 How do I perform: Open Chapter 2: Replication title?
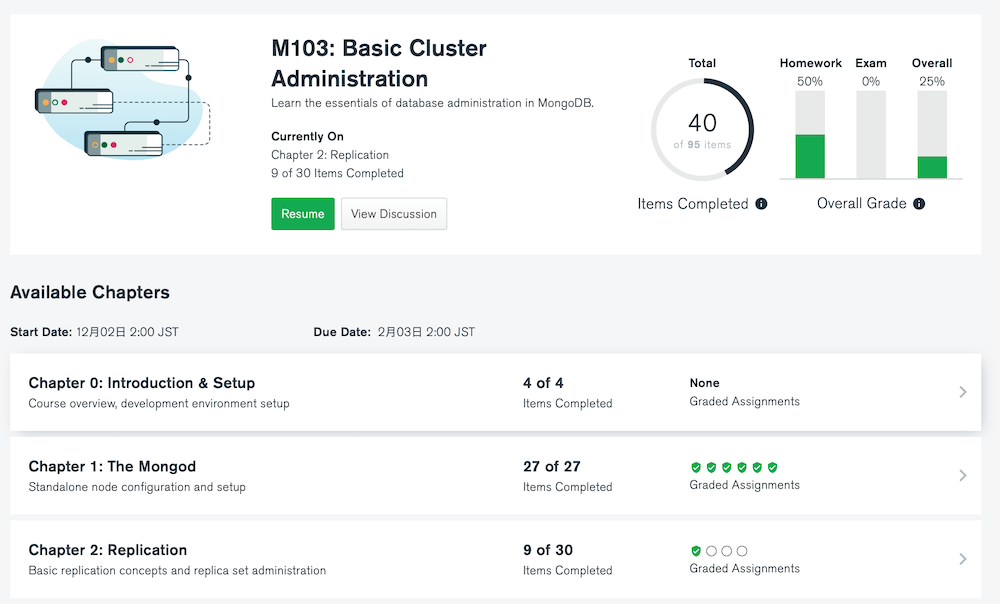coord(108,550)
